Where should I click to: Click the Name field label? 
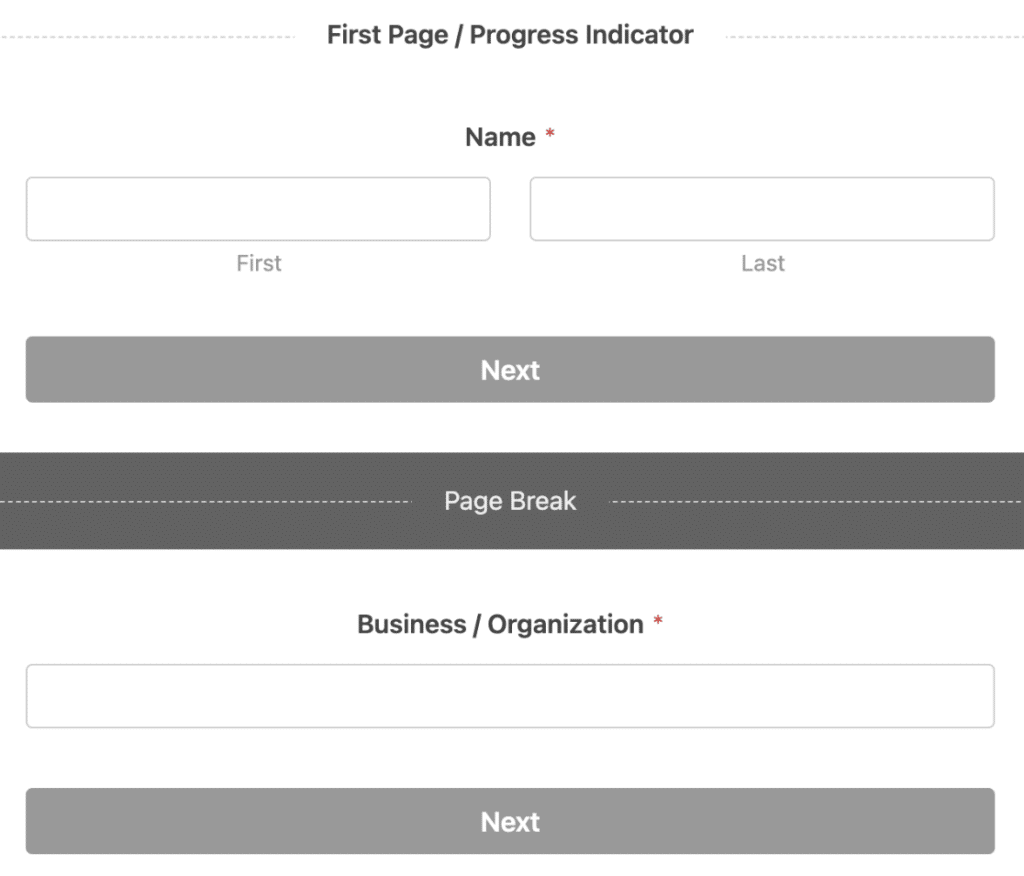click(501, 137)
